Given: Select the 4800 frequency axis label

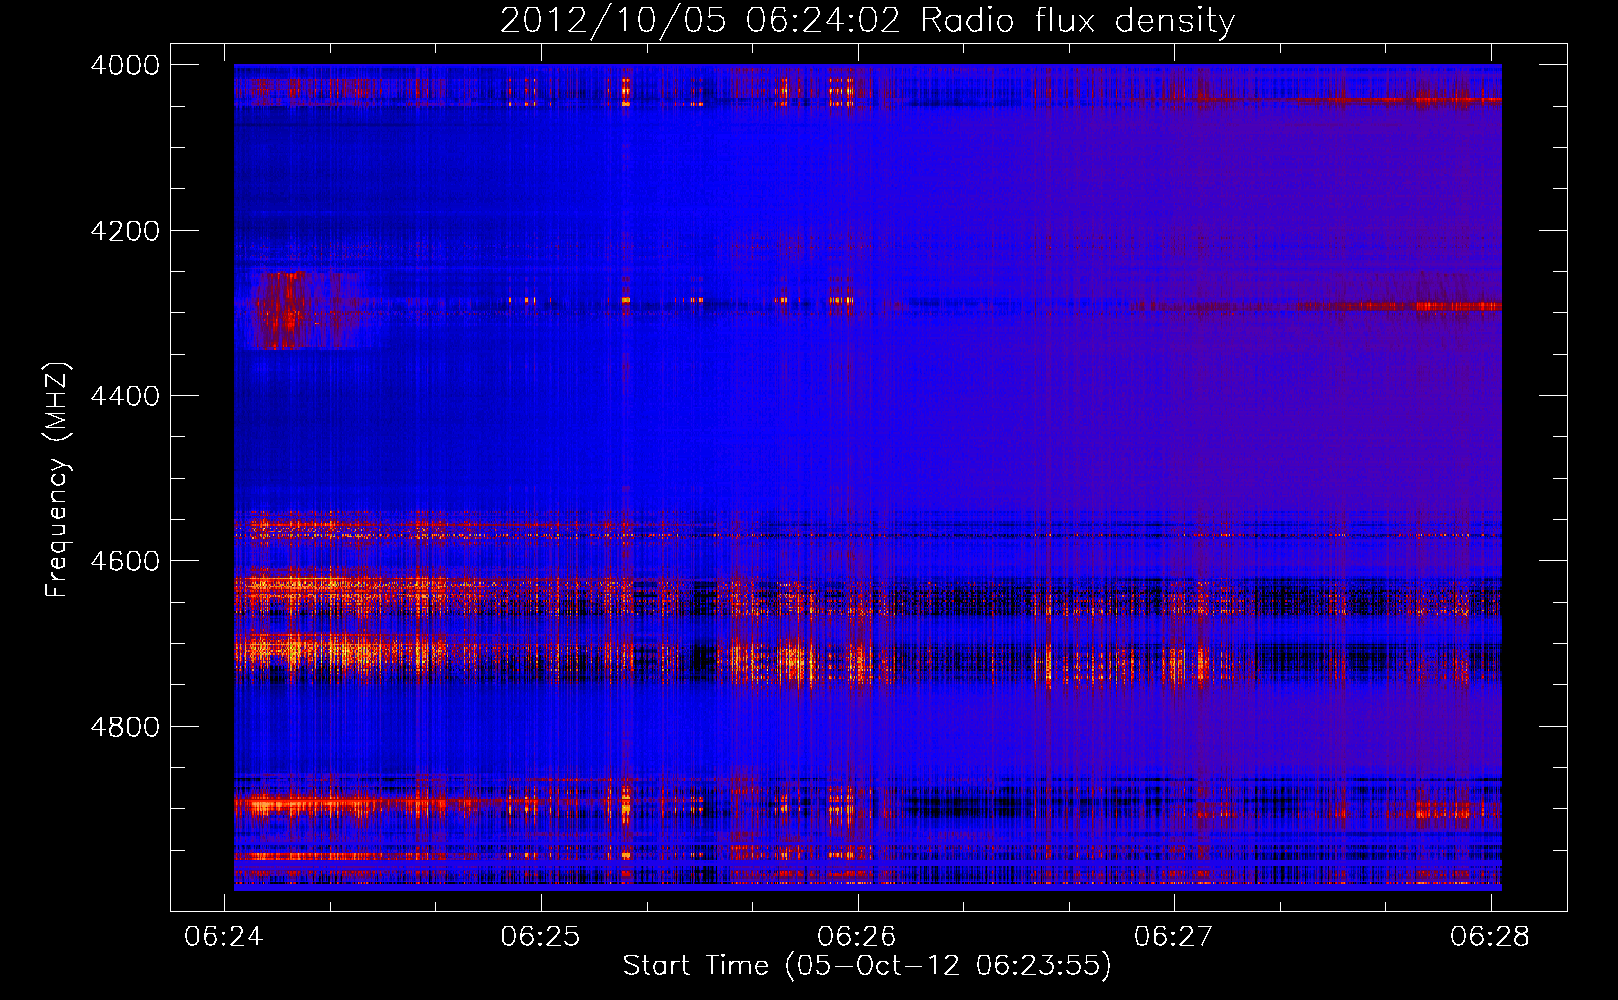Looking at the screenshot, I should tap(125, 727).
